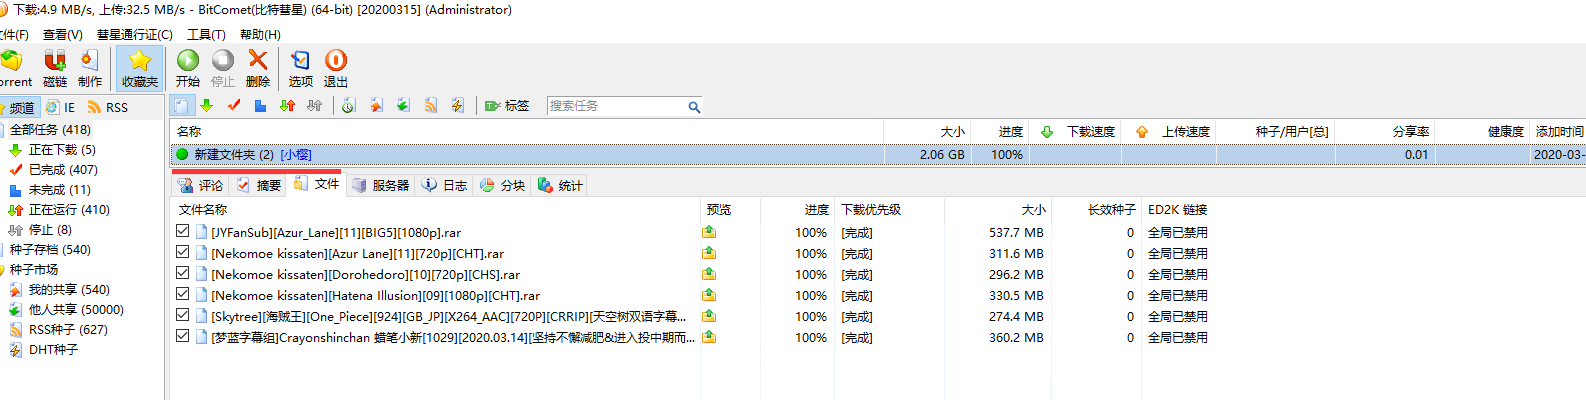Open DHT种子 in sidebar
Viewport: 1586px width, 400px height.
click(x=53, y=350)
